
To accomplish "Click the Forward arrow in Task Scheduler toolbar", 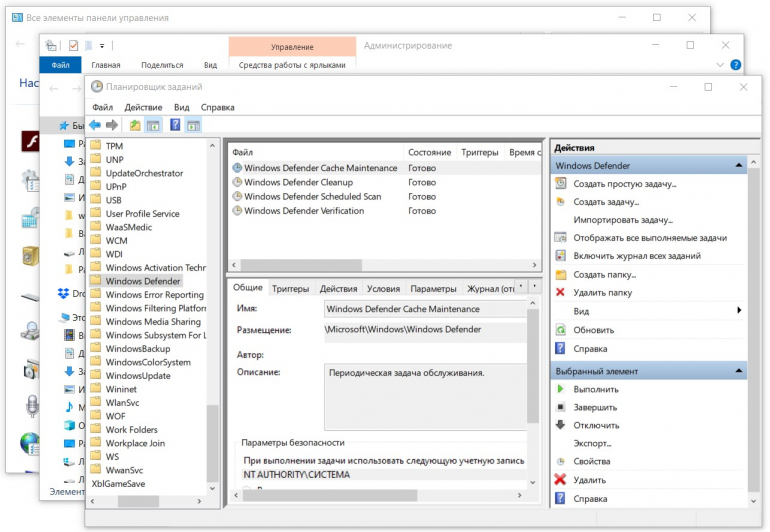I will pos(112,125).
